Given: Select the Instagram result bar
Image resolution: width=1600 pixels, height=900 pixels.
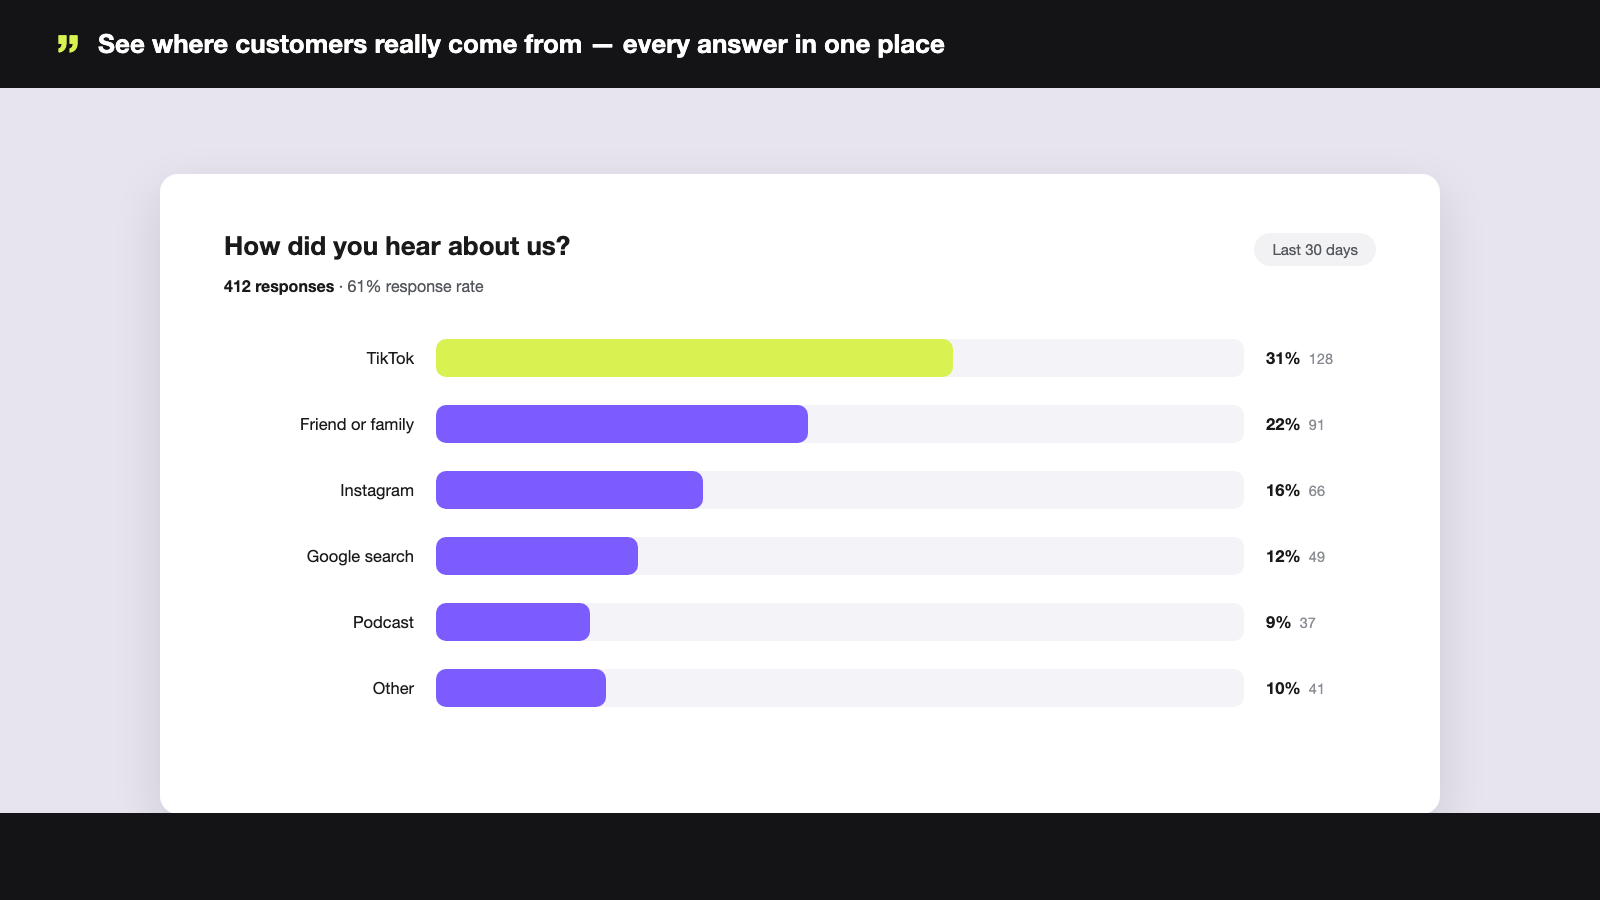Looking at the screenshot, I should pos(569,490).
